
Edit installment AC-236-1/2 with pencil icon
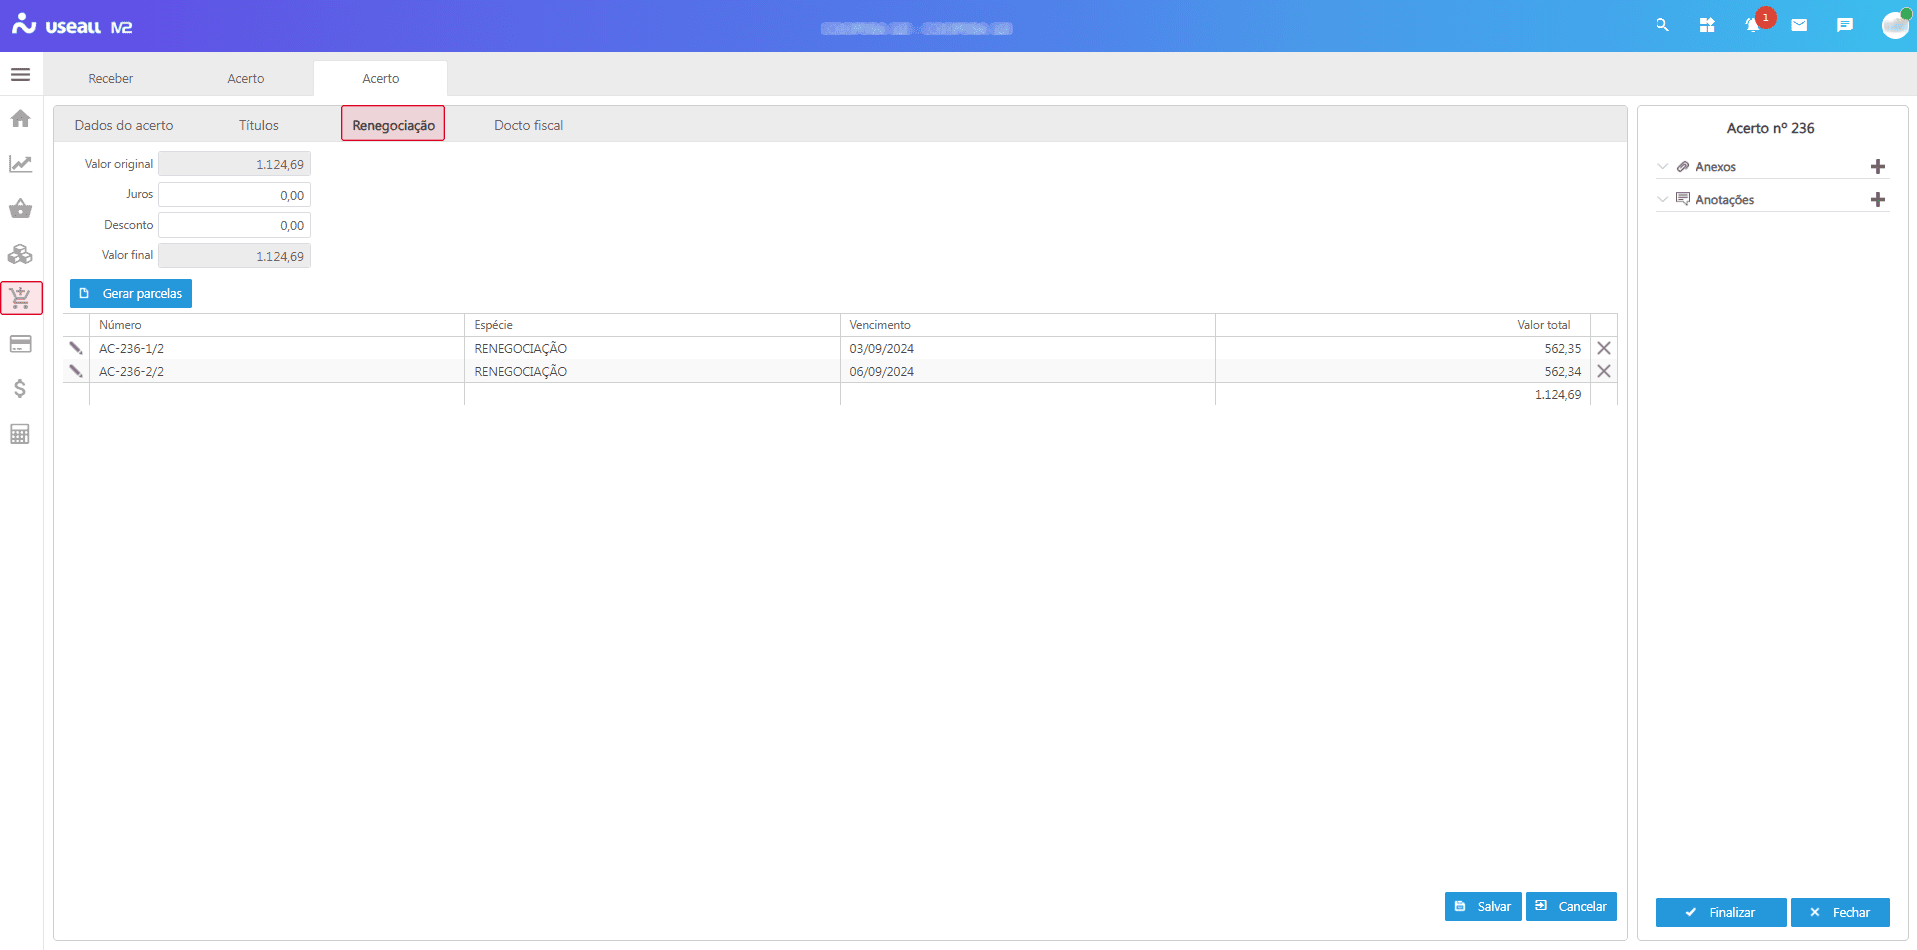pyautogui.click(x=76, y=348)
